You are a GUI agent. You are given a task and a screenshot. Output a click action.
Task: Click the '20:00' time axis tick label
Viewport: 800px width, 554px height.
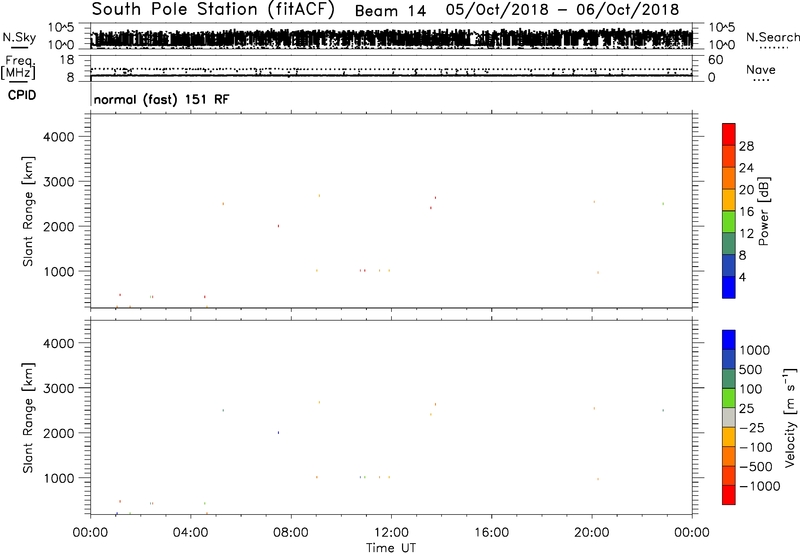tap(591, 533)
